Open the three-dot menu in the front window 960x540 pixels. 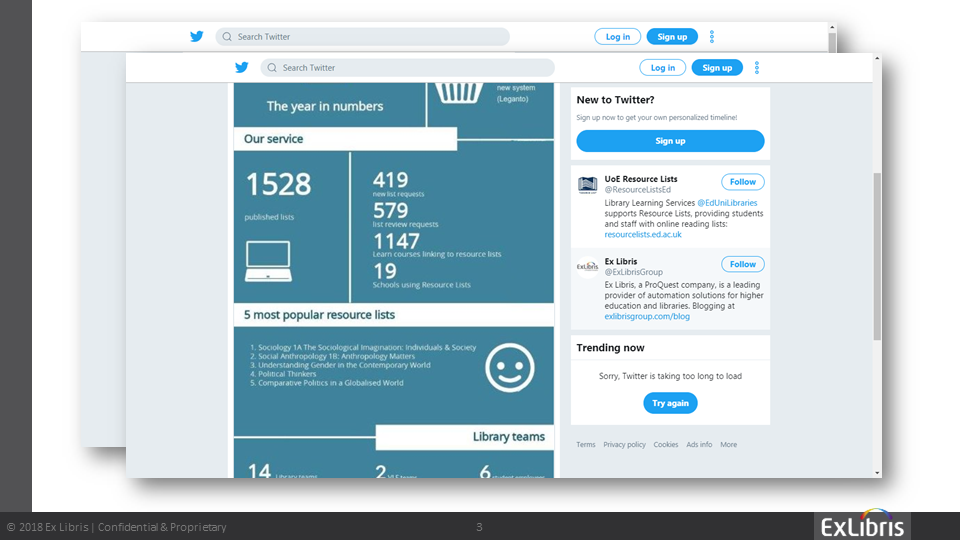coord(757,68)
